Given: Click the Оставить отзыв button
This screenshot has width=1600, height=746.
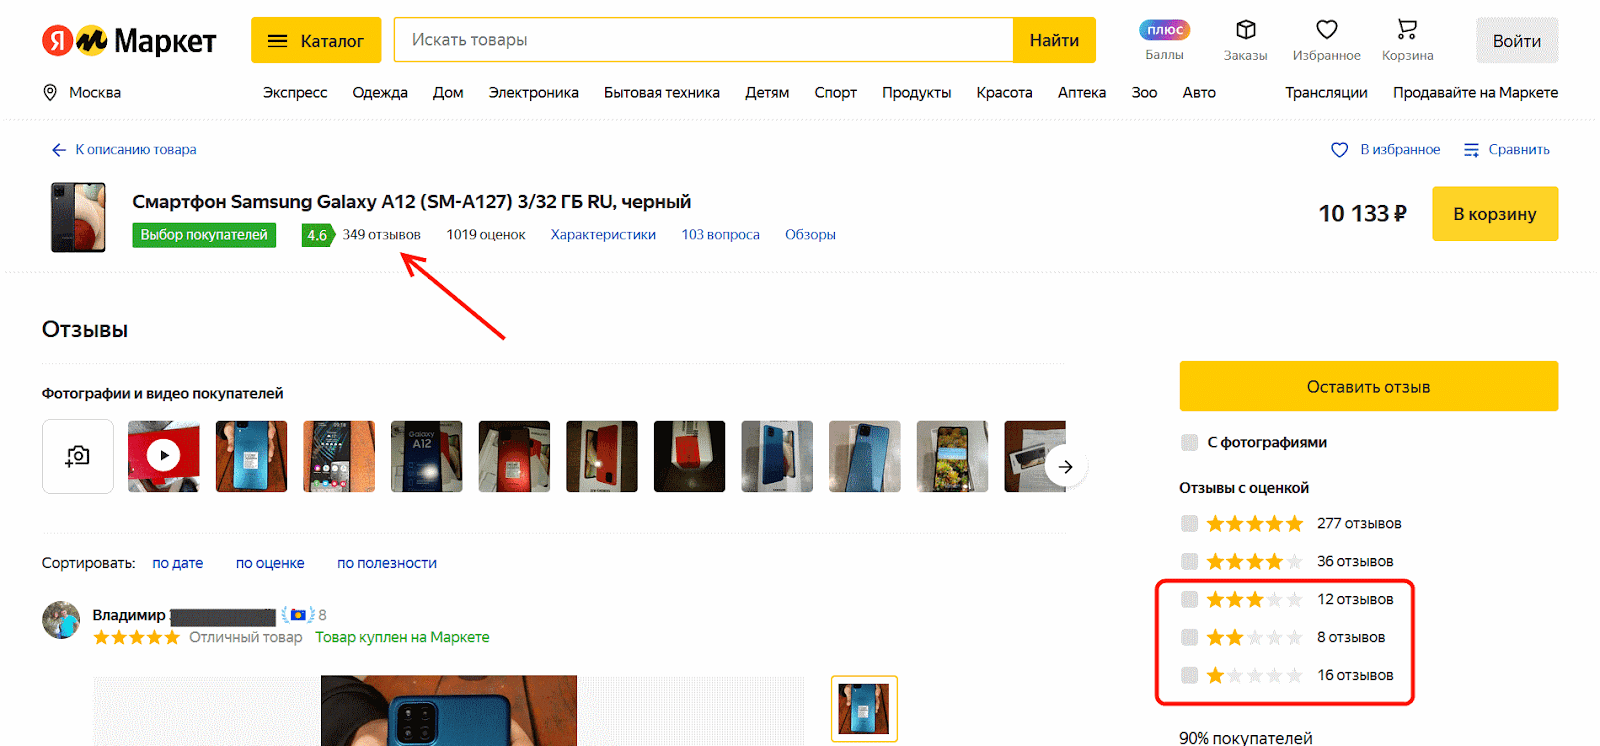Looking at the screenshot, I should point(1368,386).
